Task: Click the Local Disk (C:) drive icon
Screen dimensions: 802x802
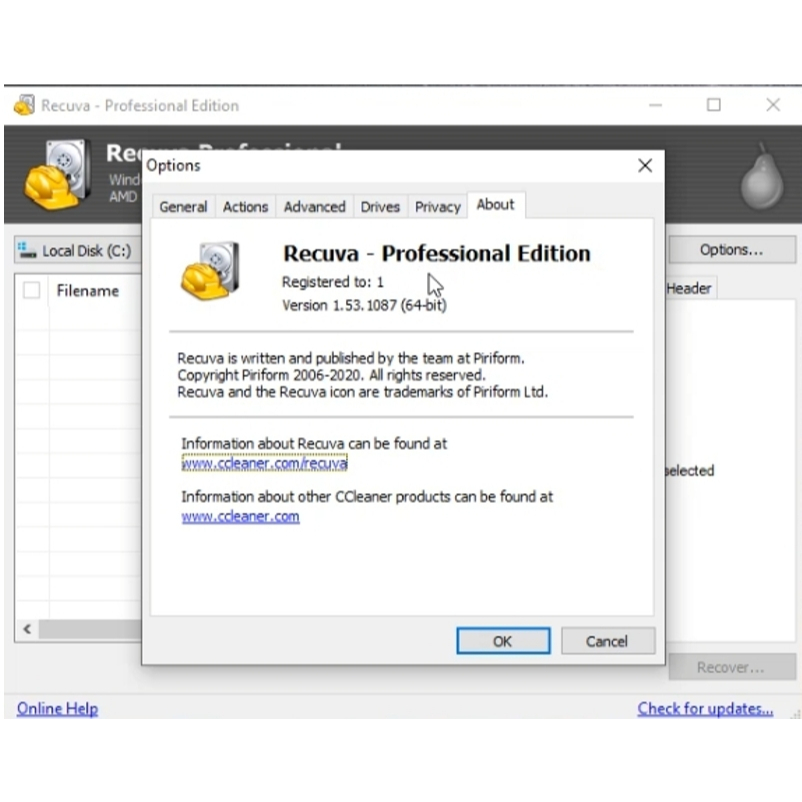Action: point(27,250)
